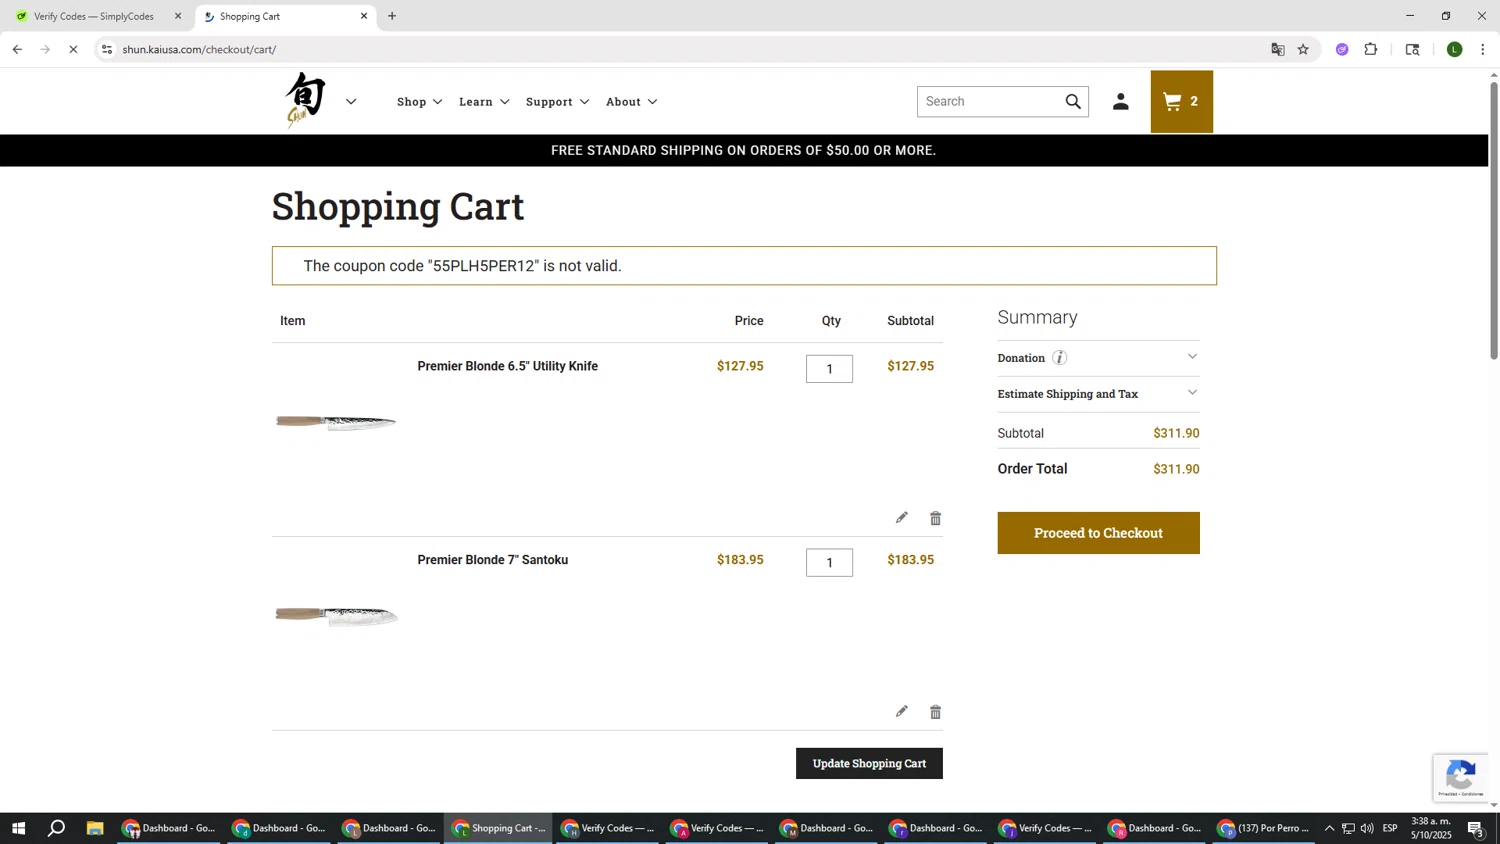The width and height of the screenshot is (1500, 844).
Task: Click the ESP language indicator
Action: click(1390, 828)
